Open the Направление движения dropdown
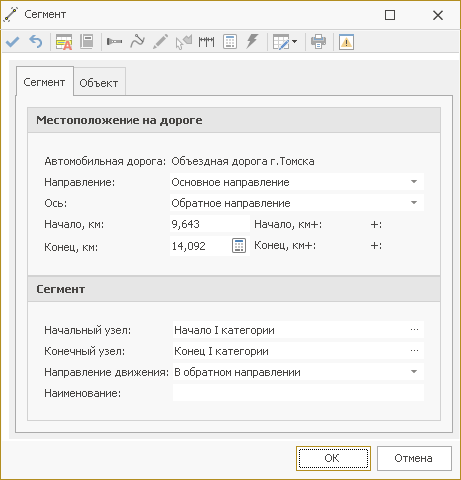 tap(414, 372)
